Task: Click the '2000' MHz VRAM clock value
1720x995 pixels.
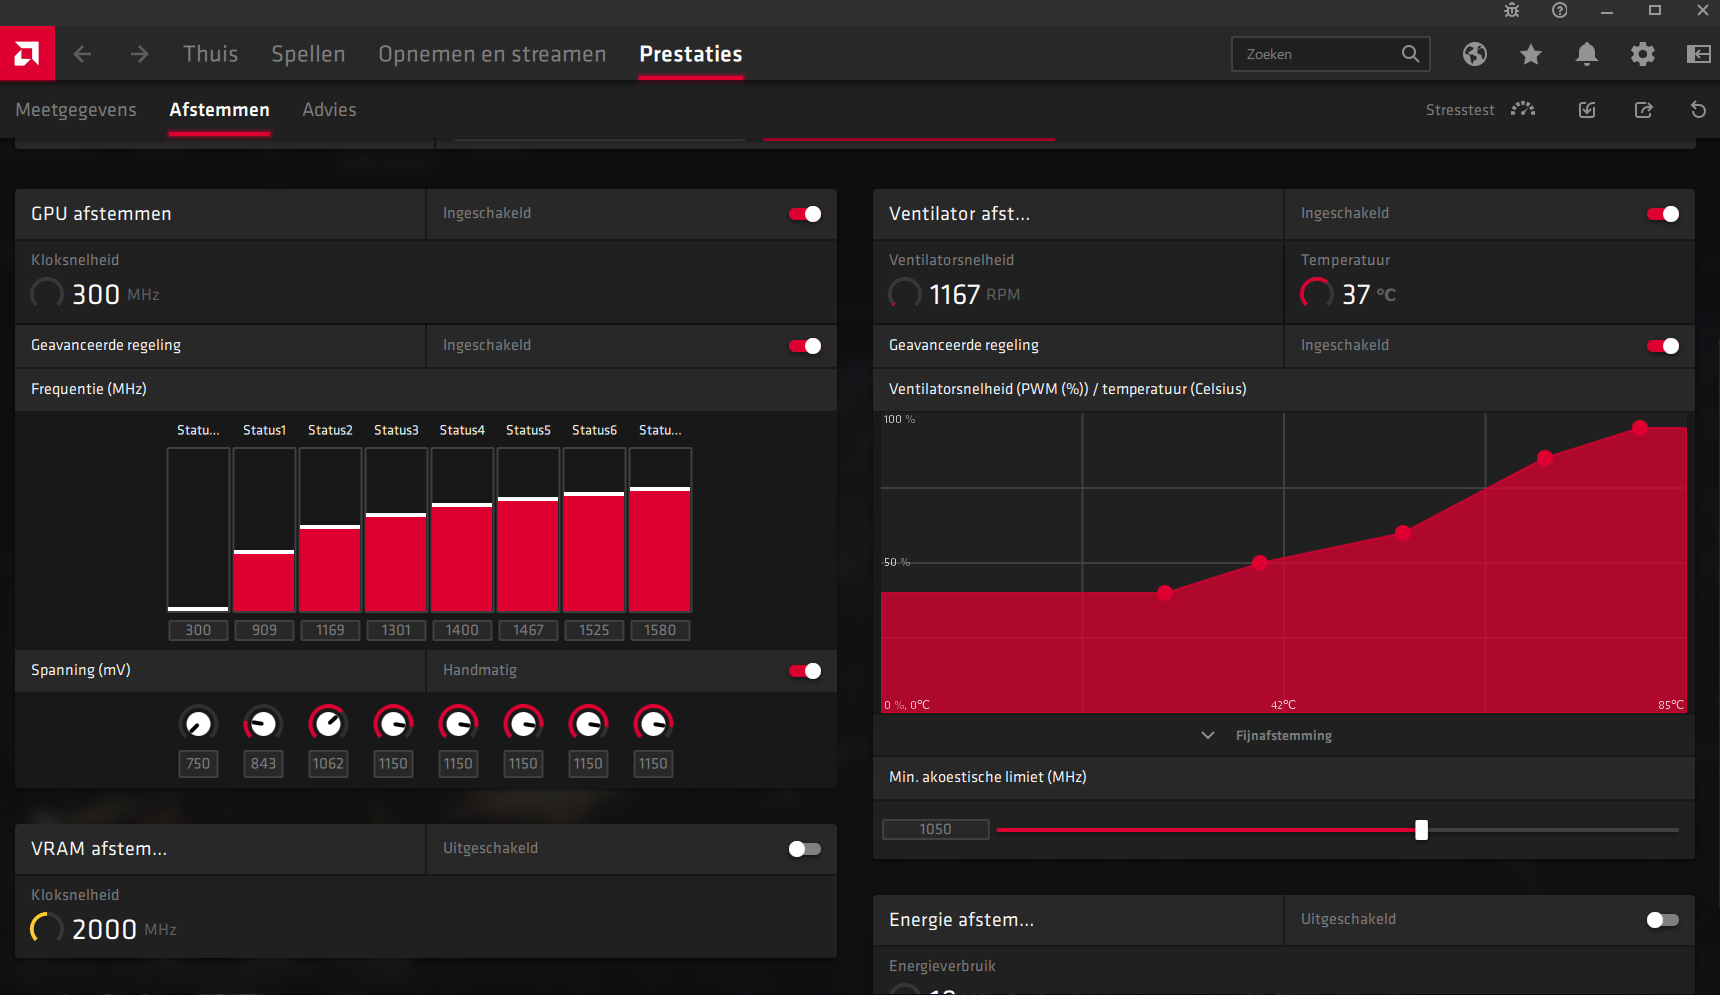Action: 104,929
